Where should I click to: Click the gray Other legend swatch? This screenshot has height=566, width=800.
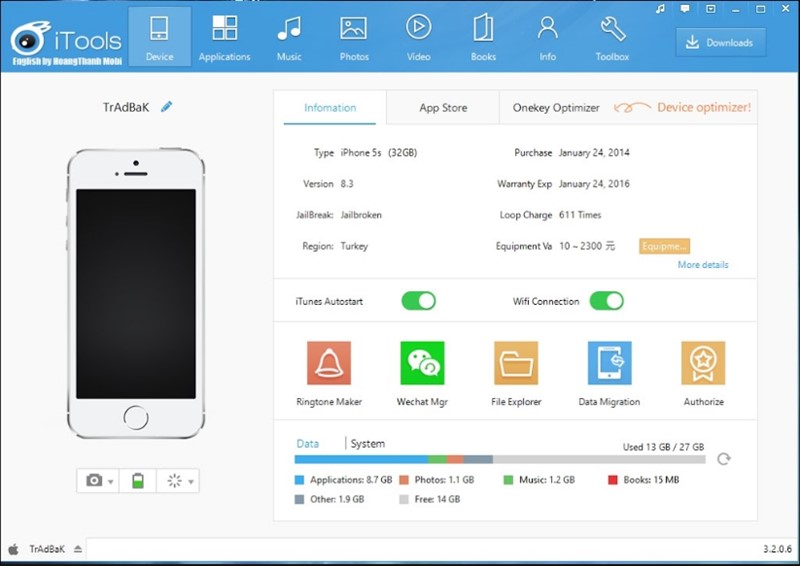[299, 499]
